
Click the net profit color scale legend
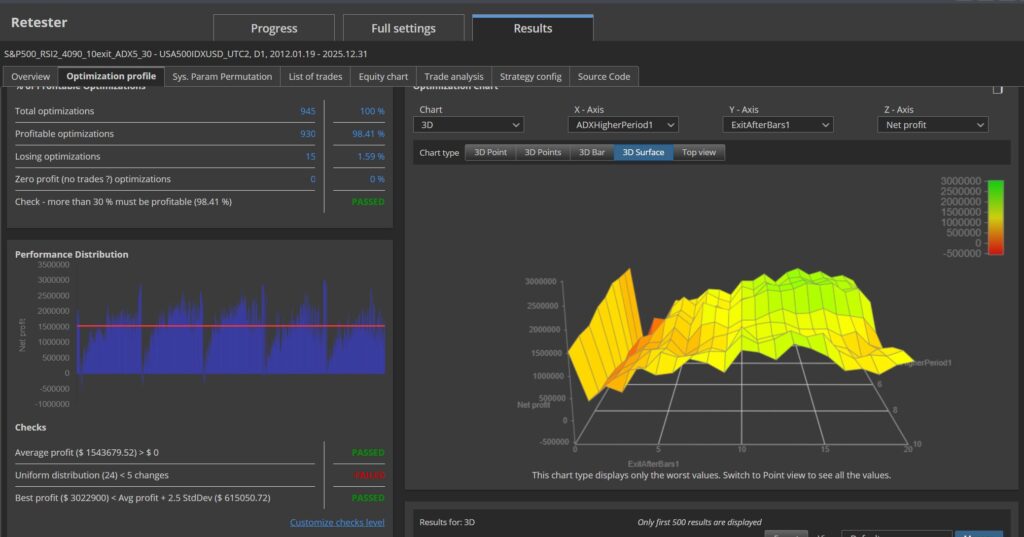point(995,217)
